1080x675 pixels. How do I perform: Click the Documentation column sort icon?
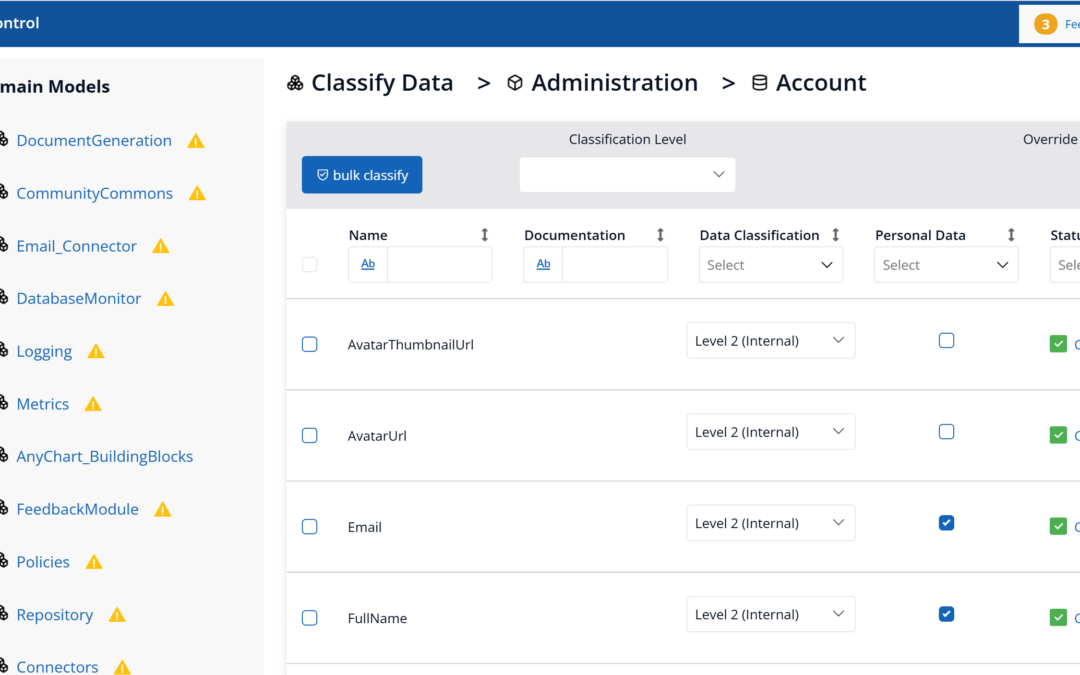coord(660,235)
